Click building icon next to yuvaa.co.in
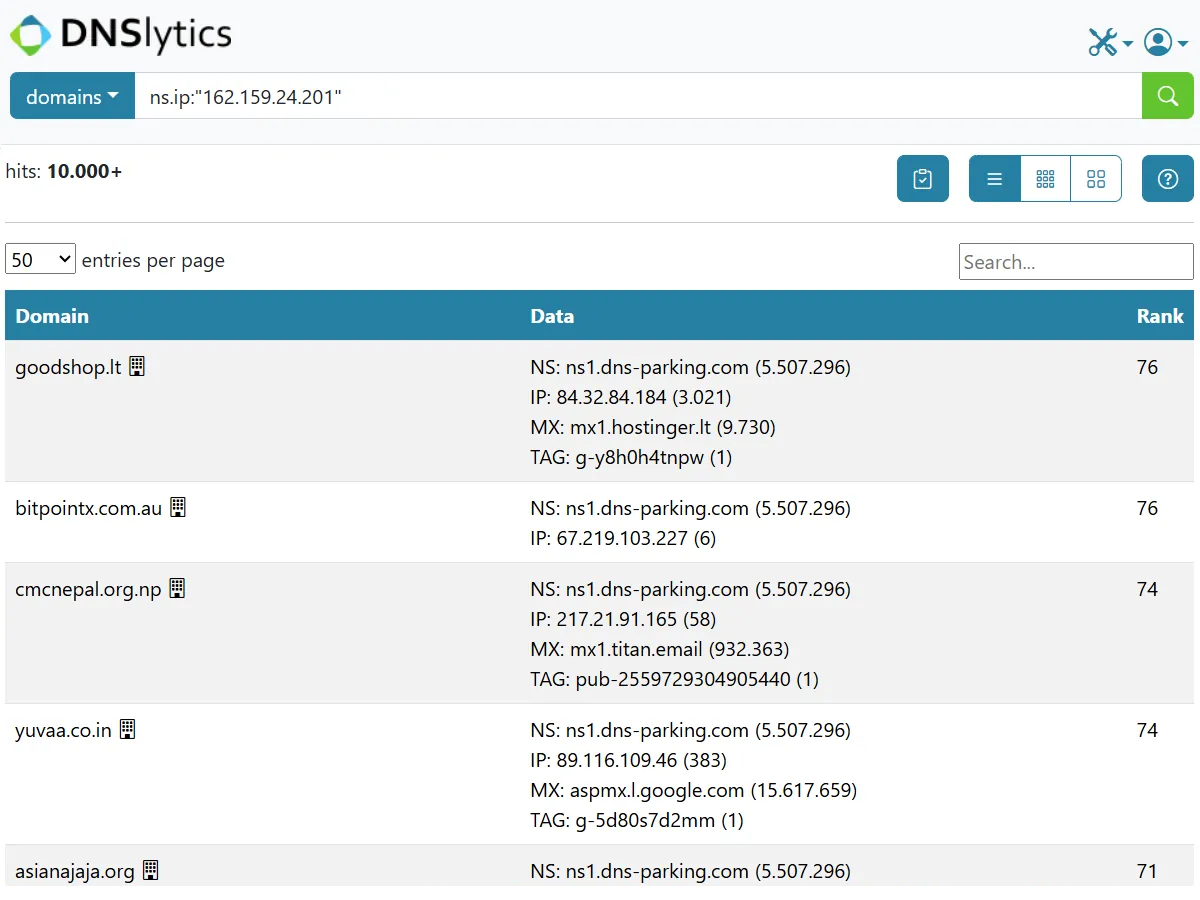The width and height of the screenshot is (1200, 900). point(127,729)
